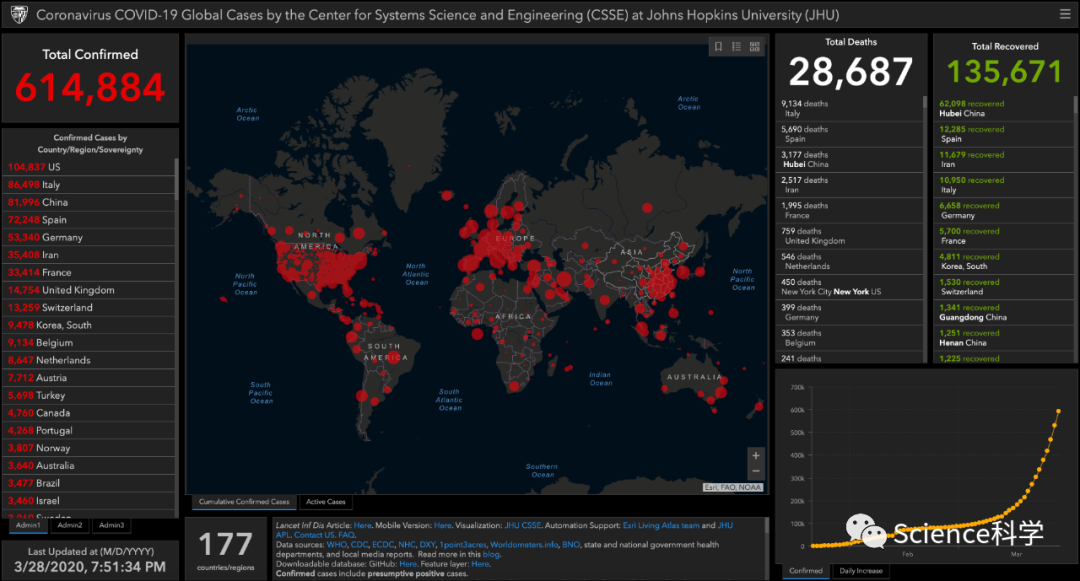The height and width of the screenshot is (581, 1080).
Task: Zoom out the map with minus button
Action: click(x=756, y=472)
